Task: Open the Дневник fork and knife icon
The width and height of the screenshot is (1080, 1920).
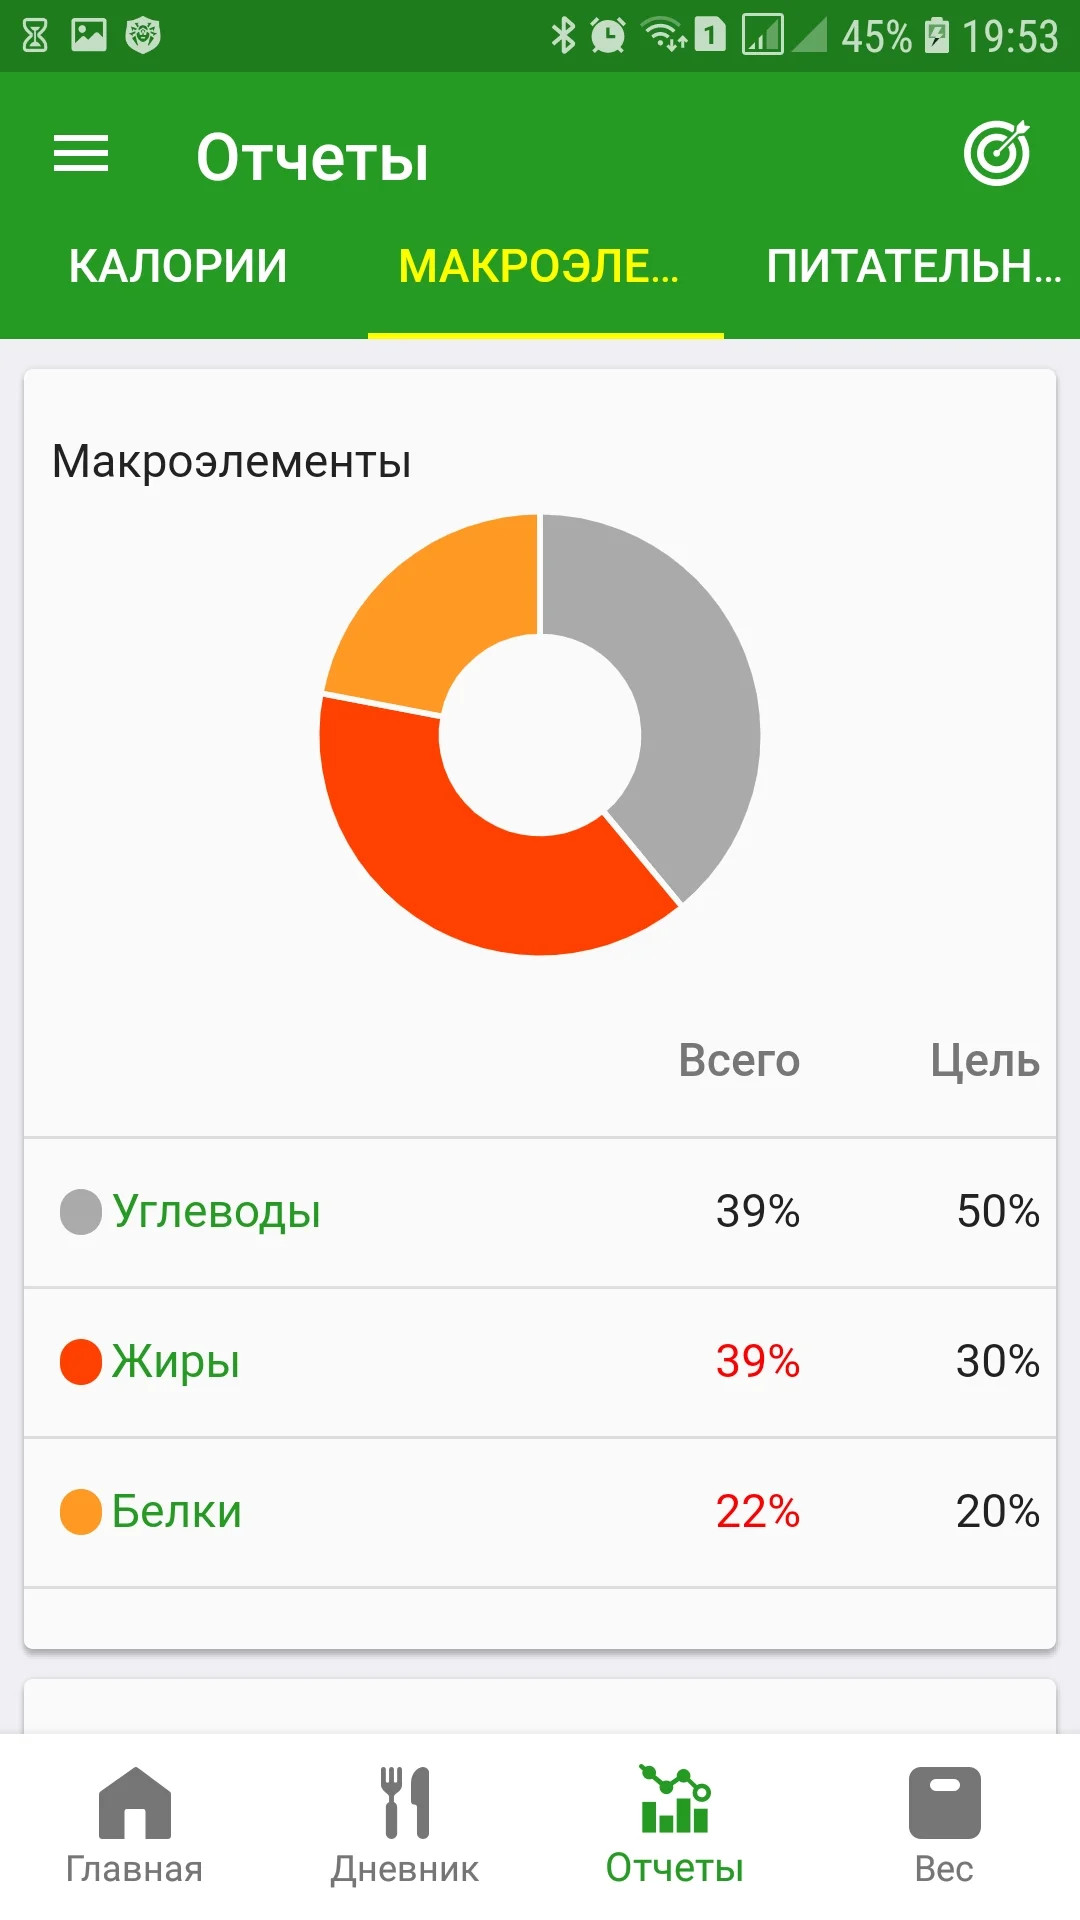Action: click(x=405, y=1803)
